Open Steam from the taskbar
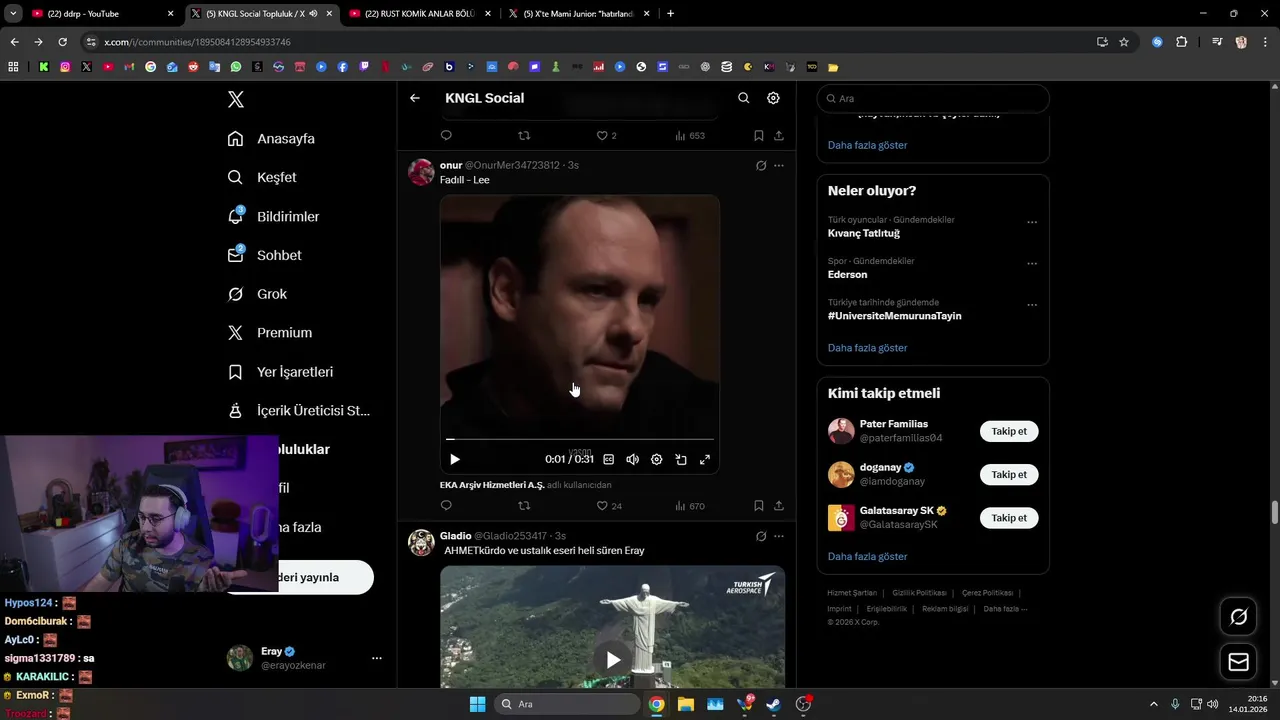Viewport: 1280px width, 720px height. pos(773,704)
